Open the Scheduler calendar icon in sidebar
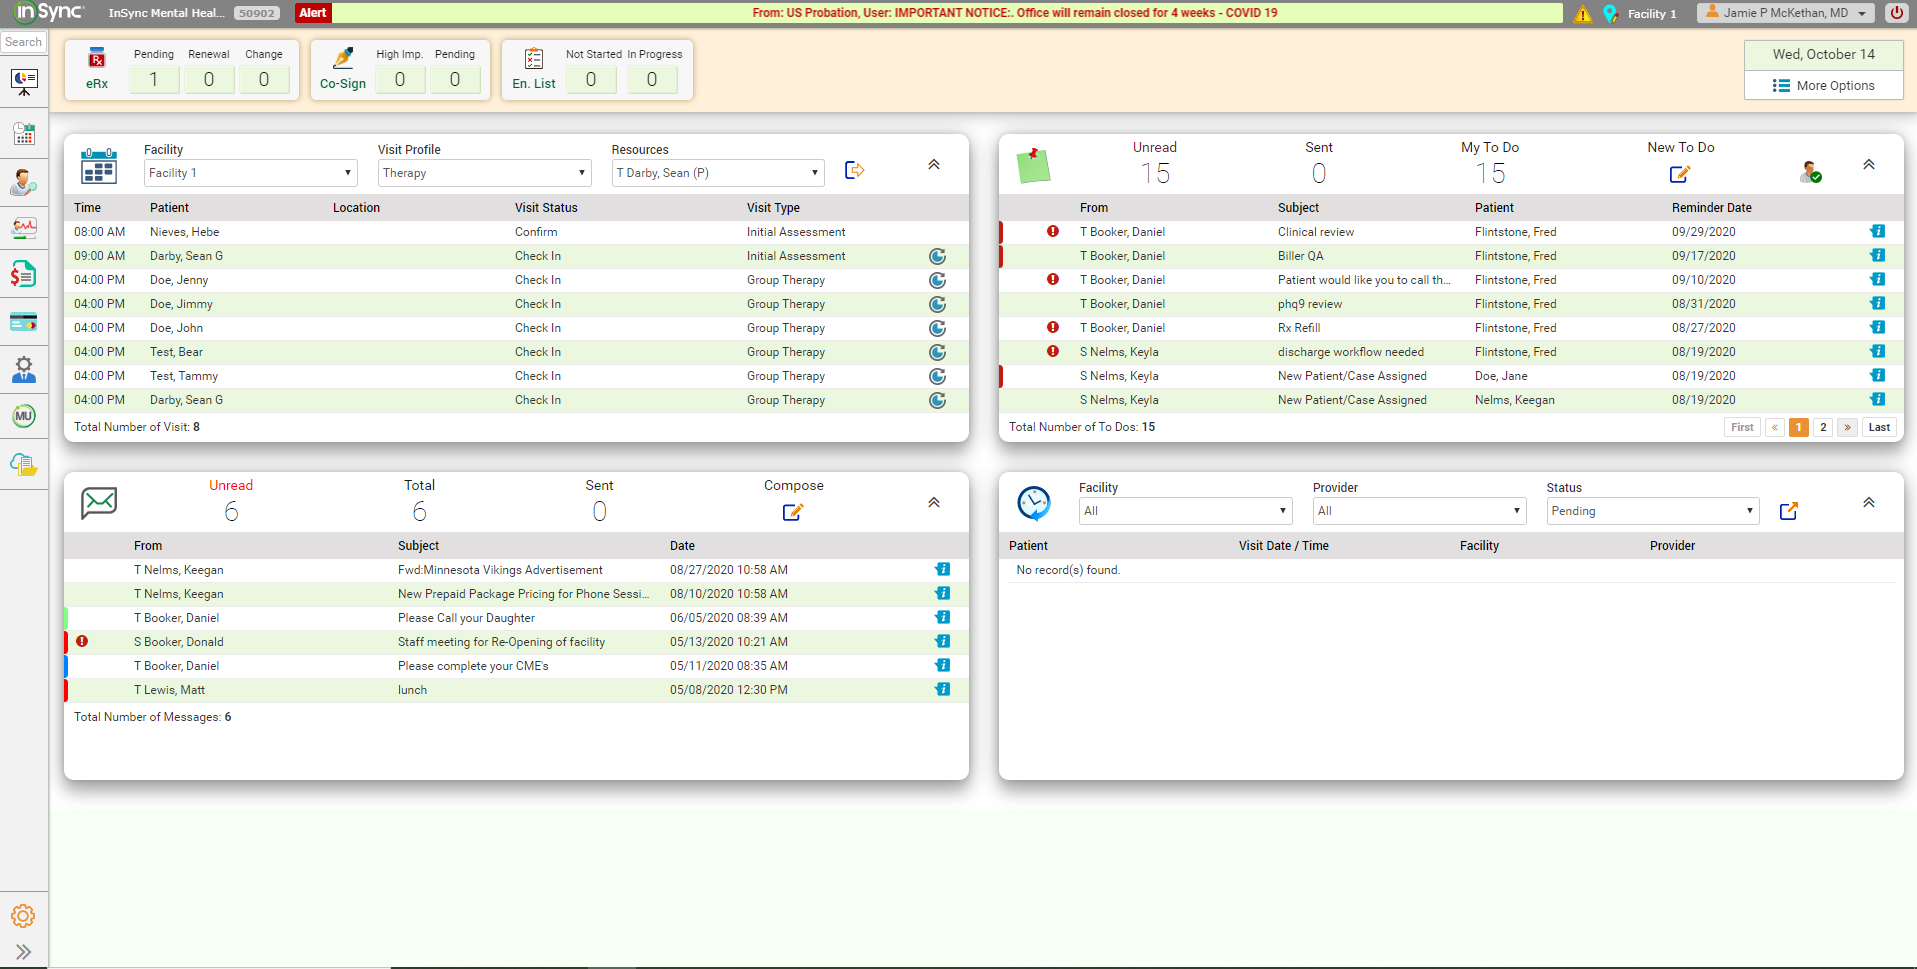 pyautogui.click(x=24, y=133)
